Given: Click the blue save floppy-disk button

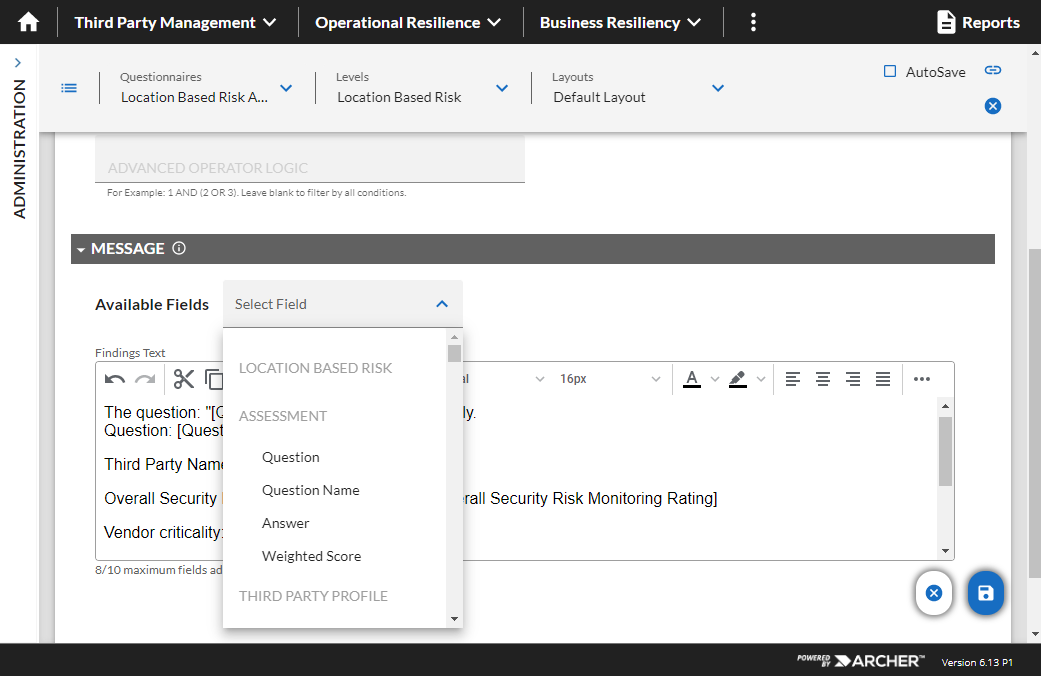Looking at the screenshot, I should coord(986,593).
